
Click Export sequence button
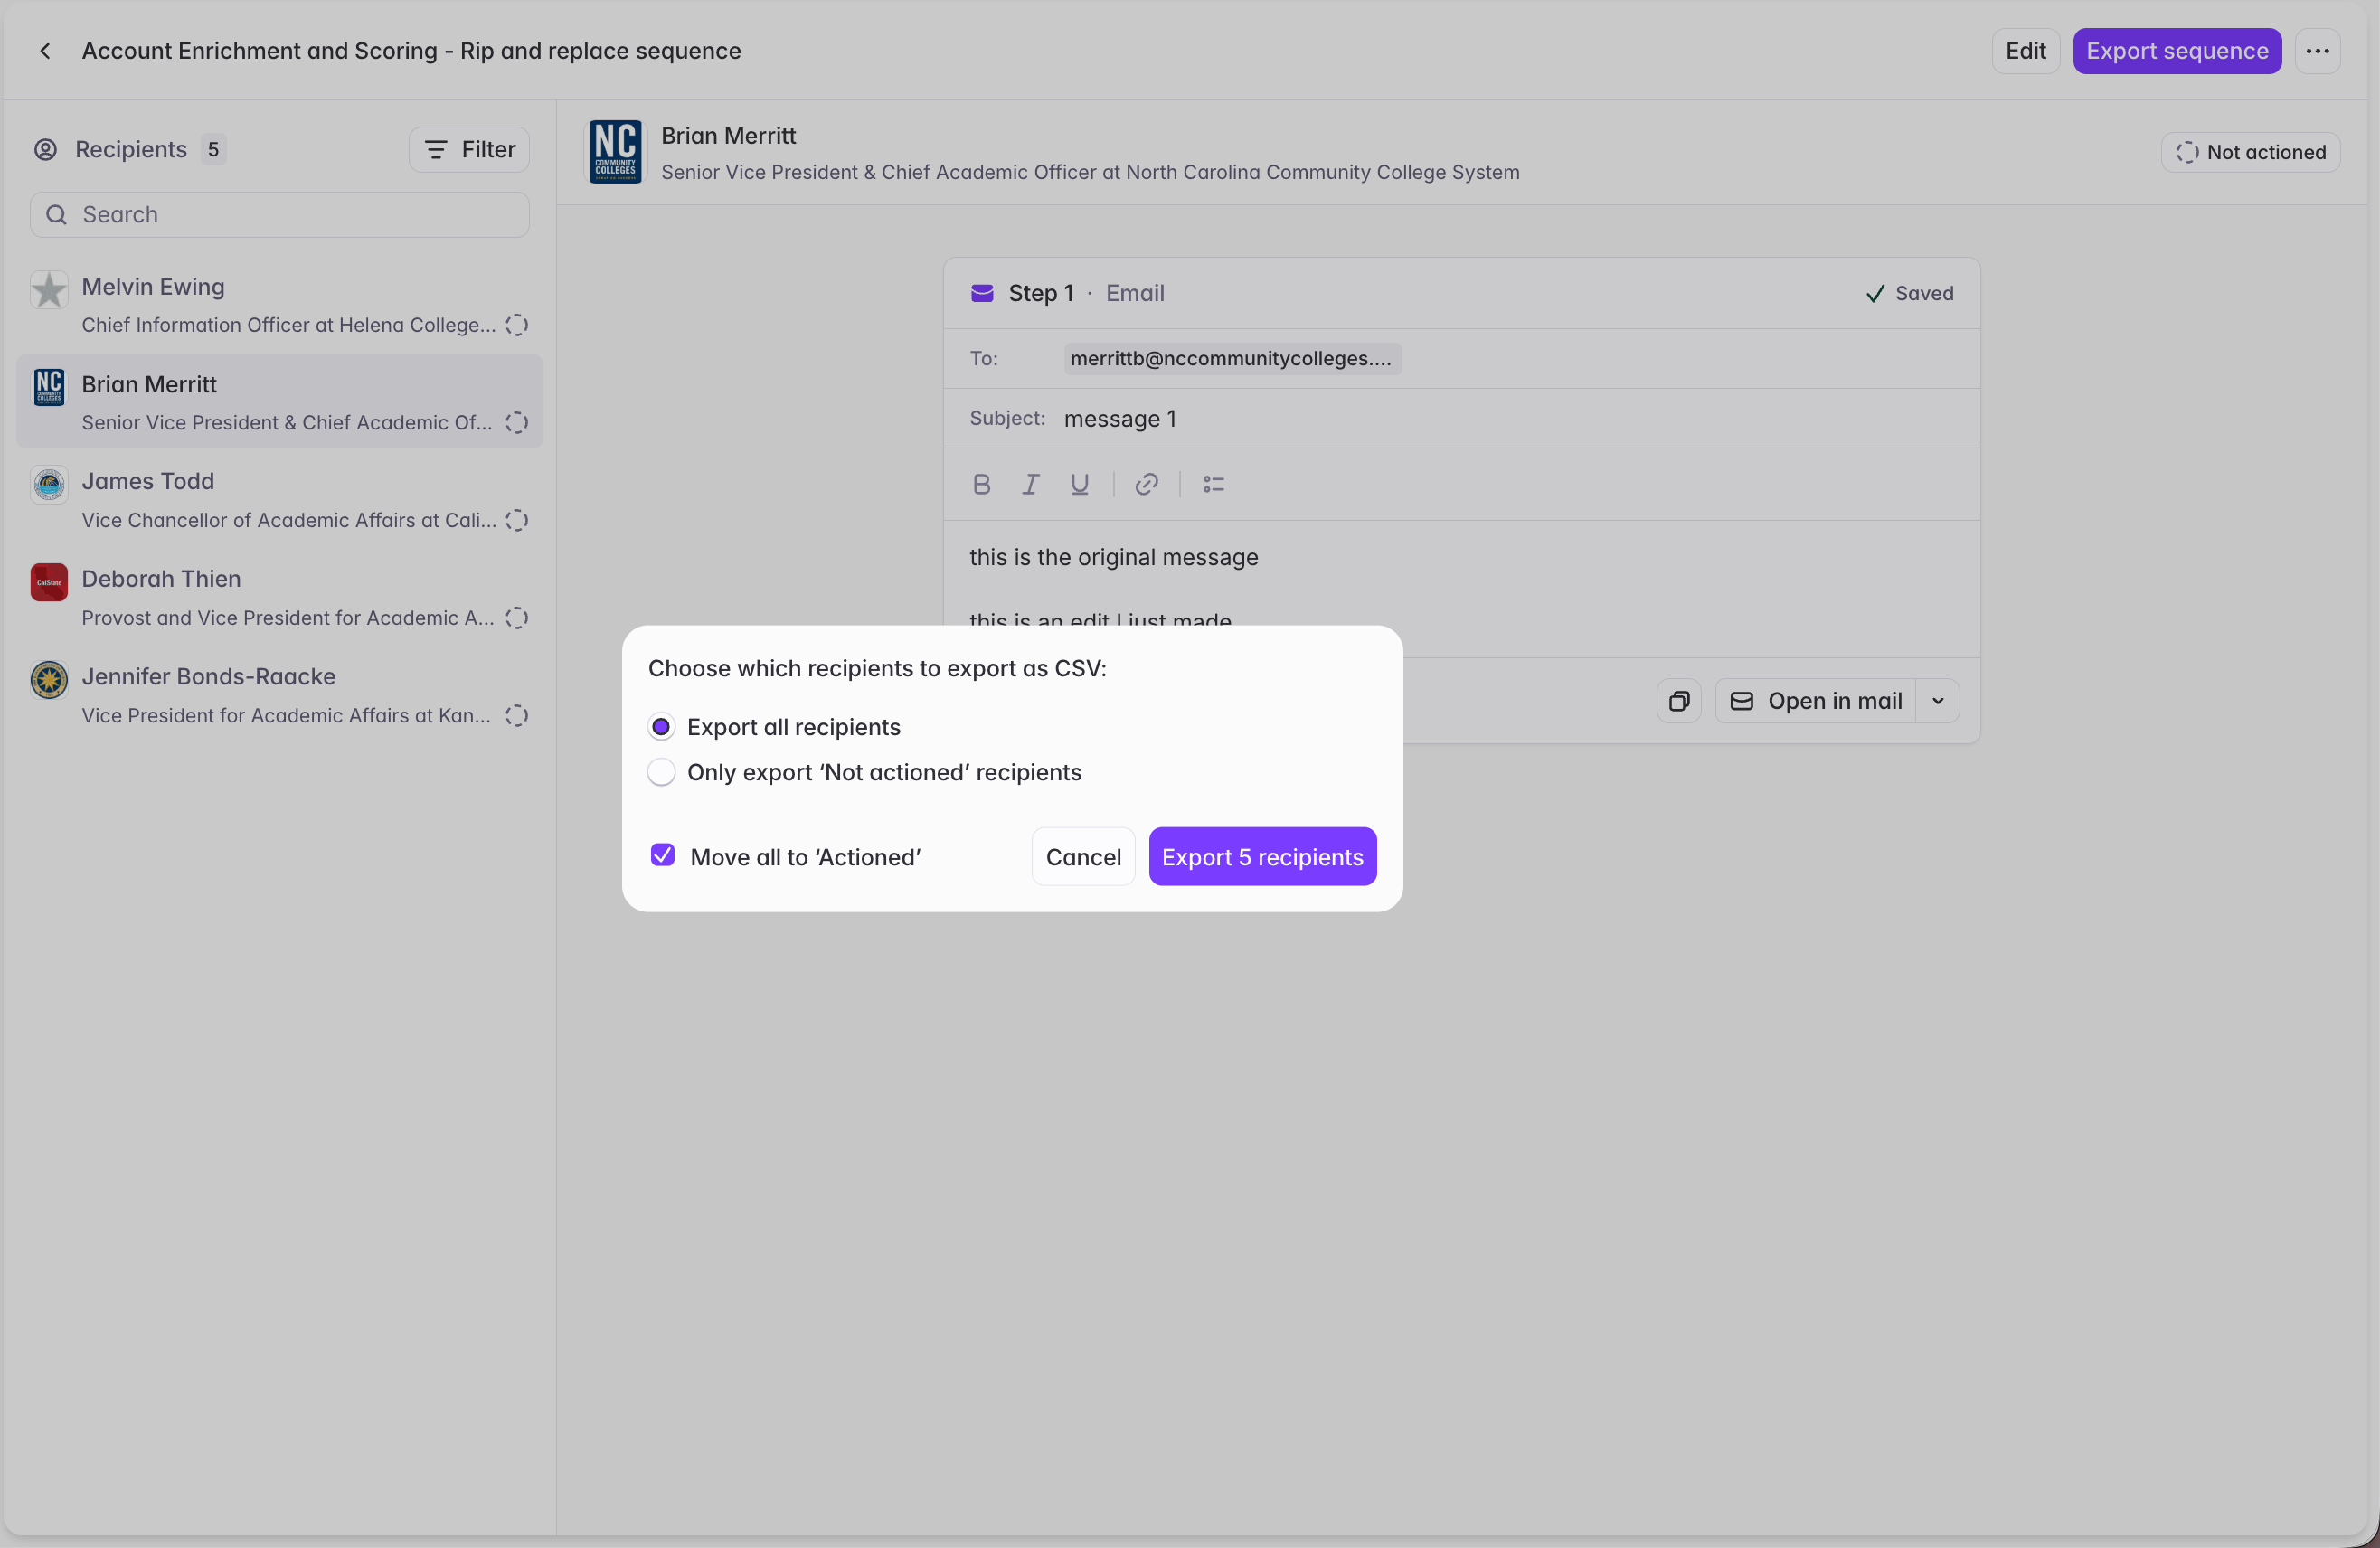coord(2177,51)
